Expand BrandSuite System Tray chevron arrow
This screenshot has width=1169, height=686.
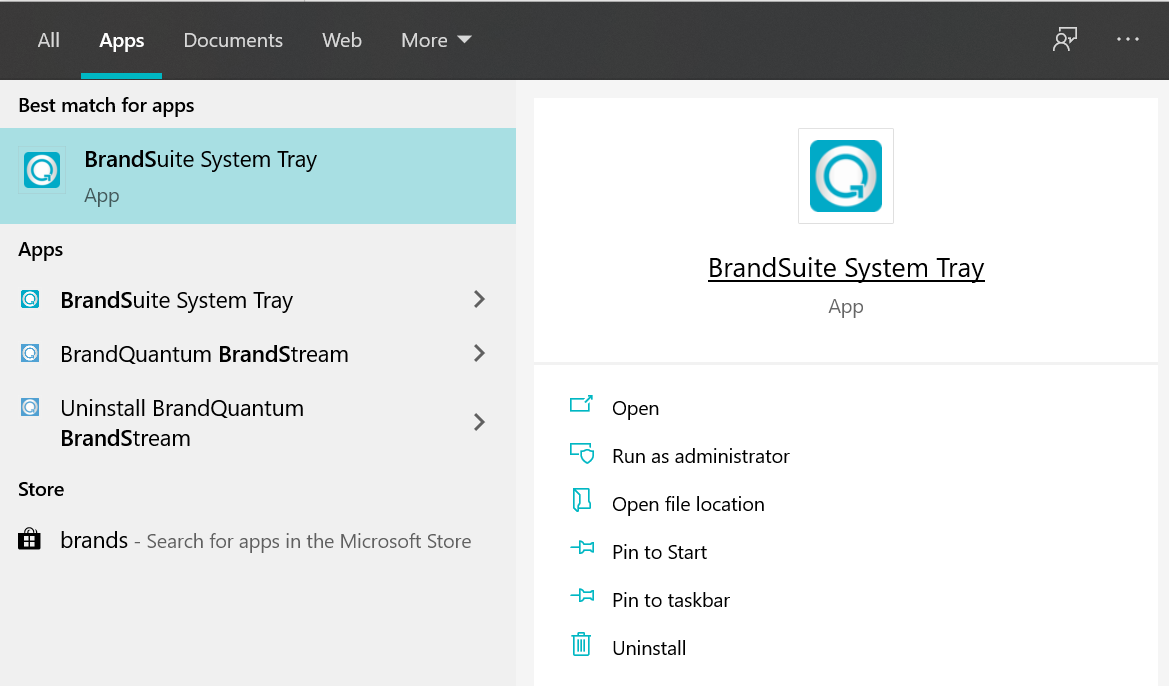[x=479, y=299]
